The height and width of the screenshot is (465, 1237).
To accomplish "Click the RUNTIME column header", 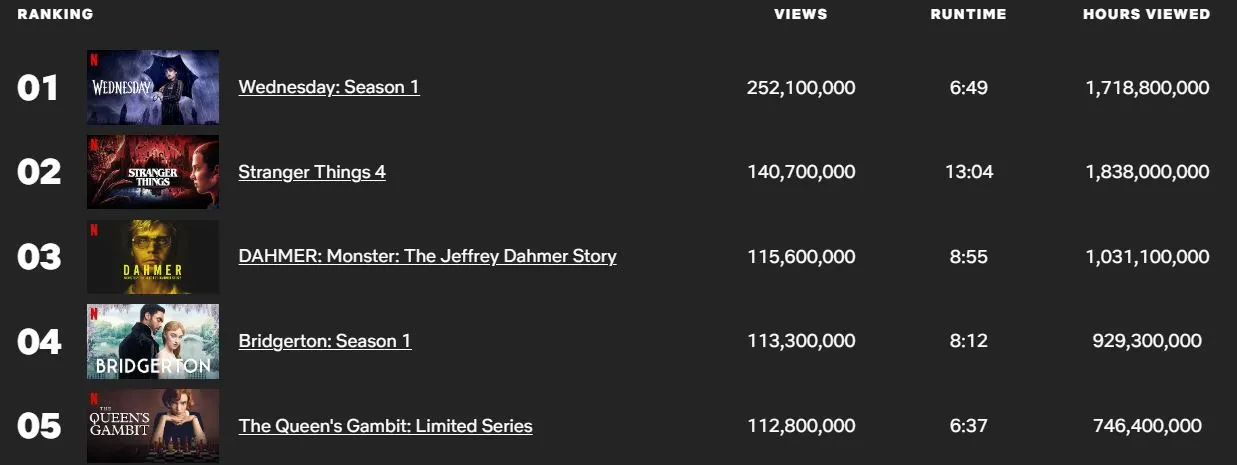I will click(968, 14).
